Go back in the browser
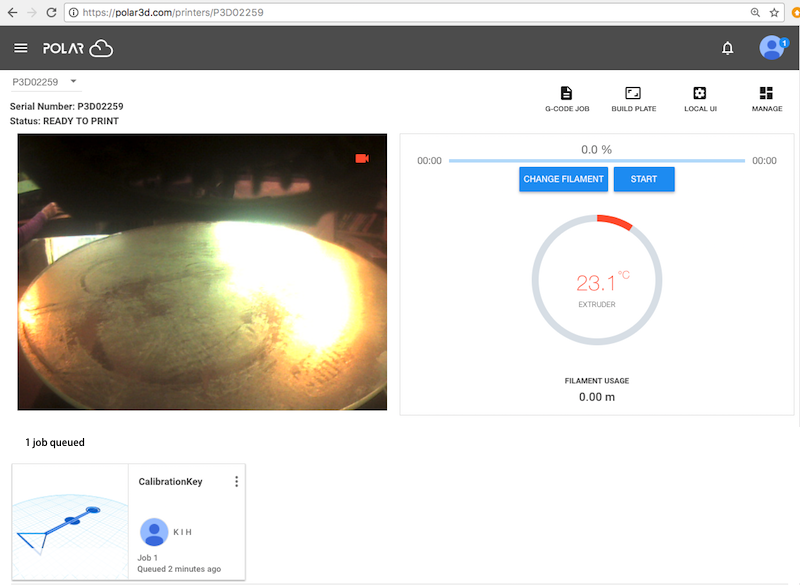Viewport: 800px width, 585px height. point(12,13)
